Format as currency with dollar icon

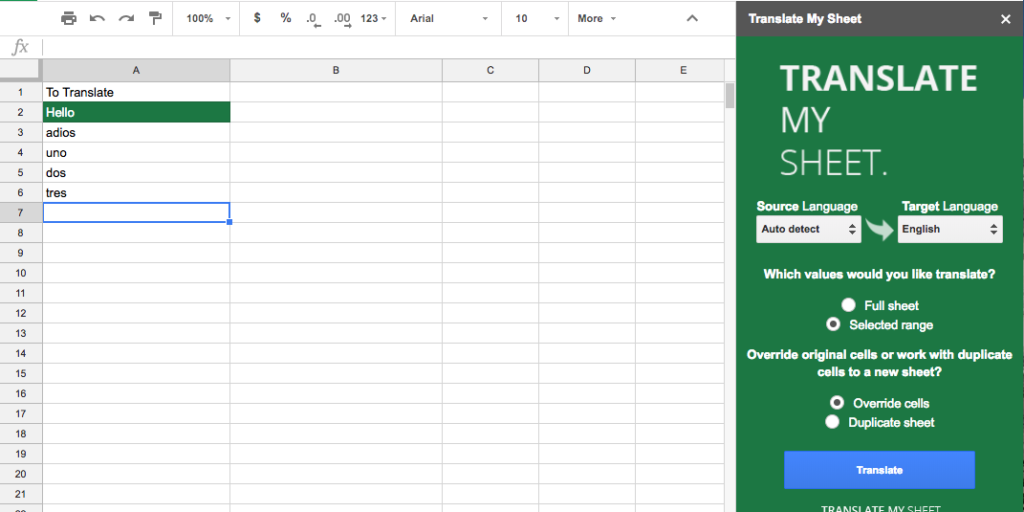pyautogui.click(x=257, y=18)
